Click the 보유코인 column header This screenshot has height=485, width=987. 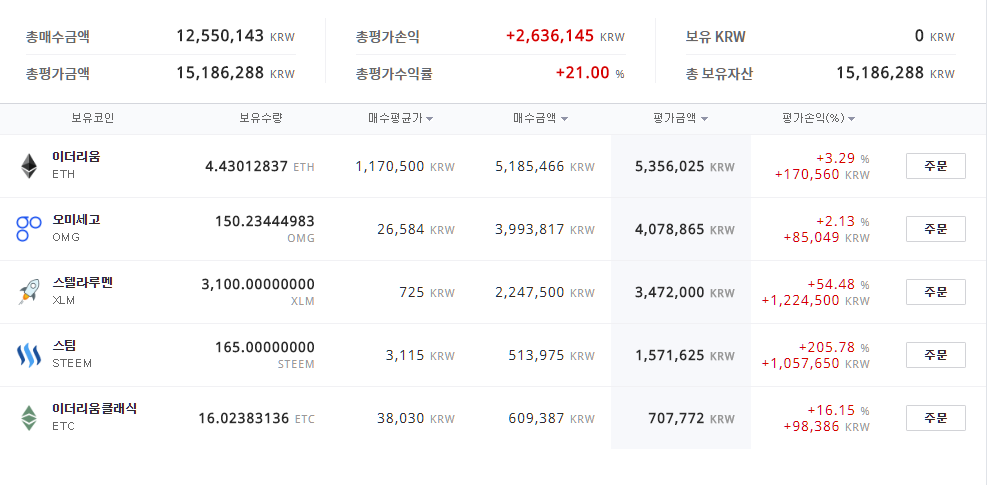93,118
